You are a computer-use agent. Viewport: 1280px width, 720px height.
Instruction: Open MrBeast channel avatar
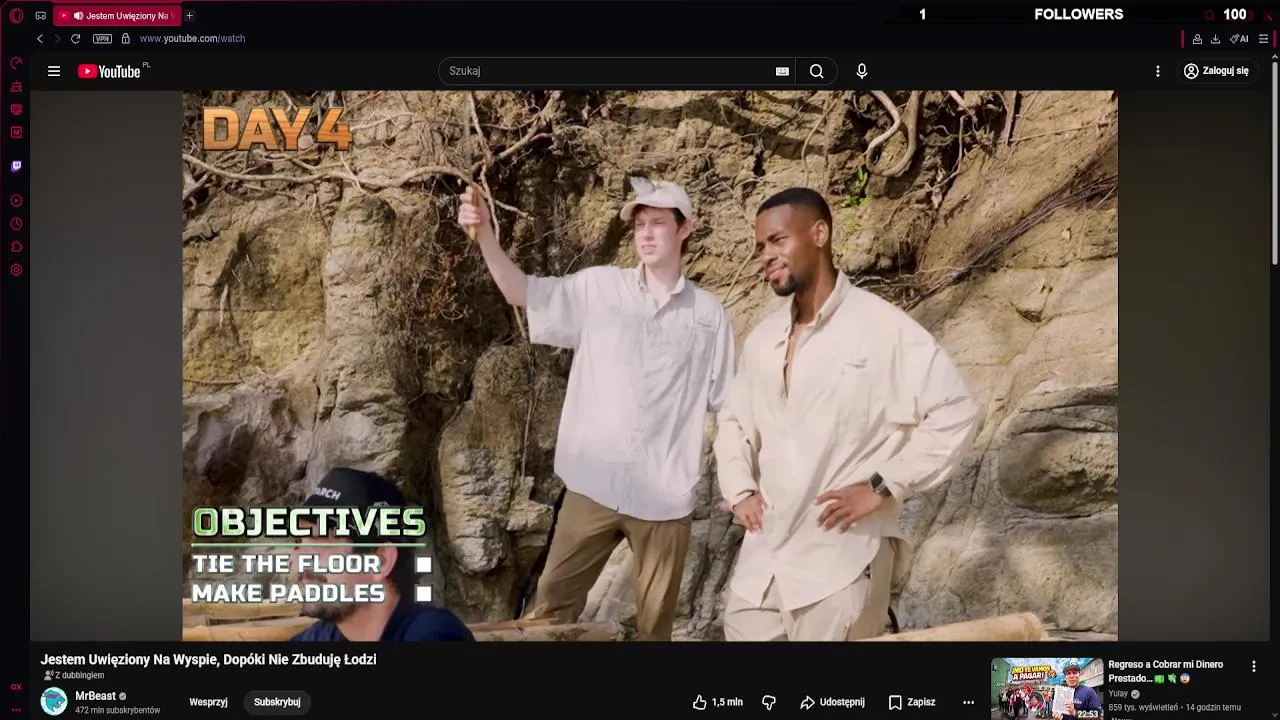54,701
